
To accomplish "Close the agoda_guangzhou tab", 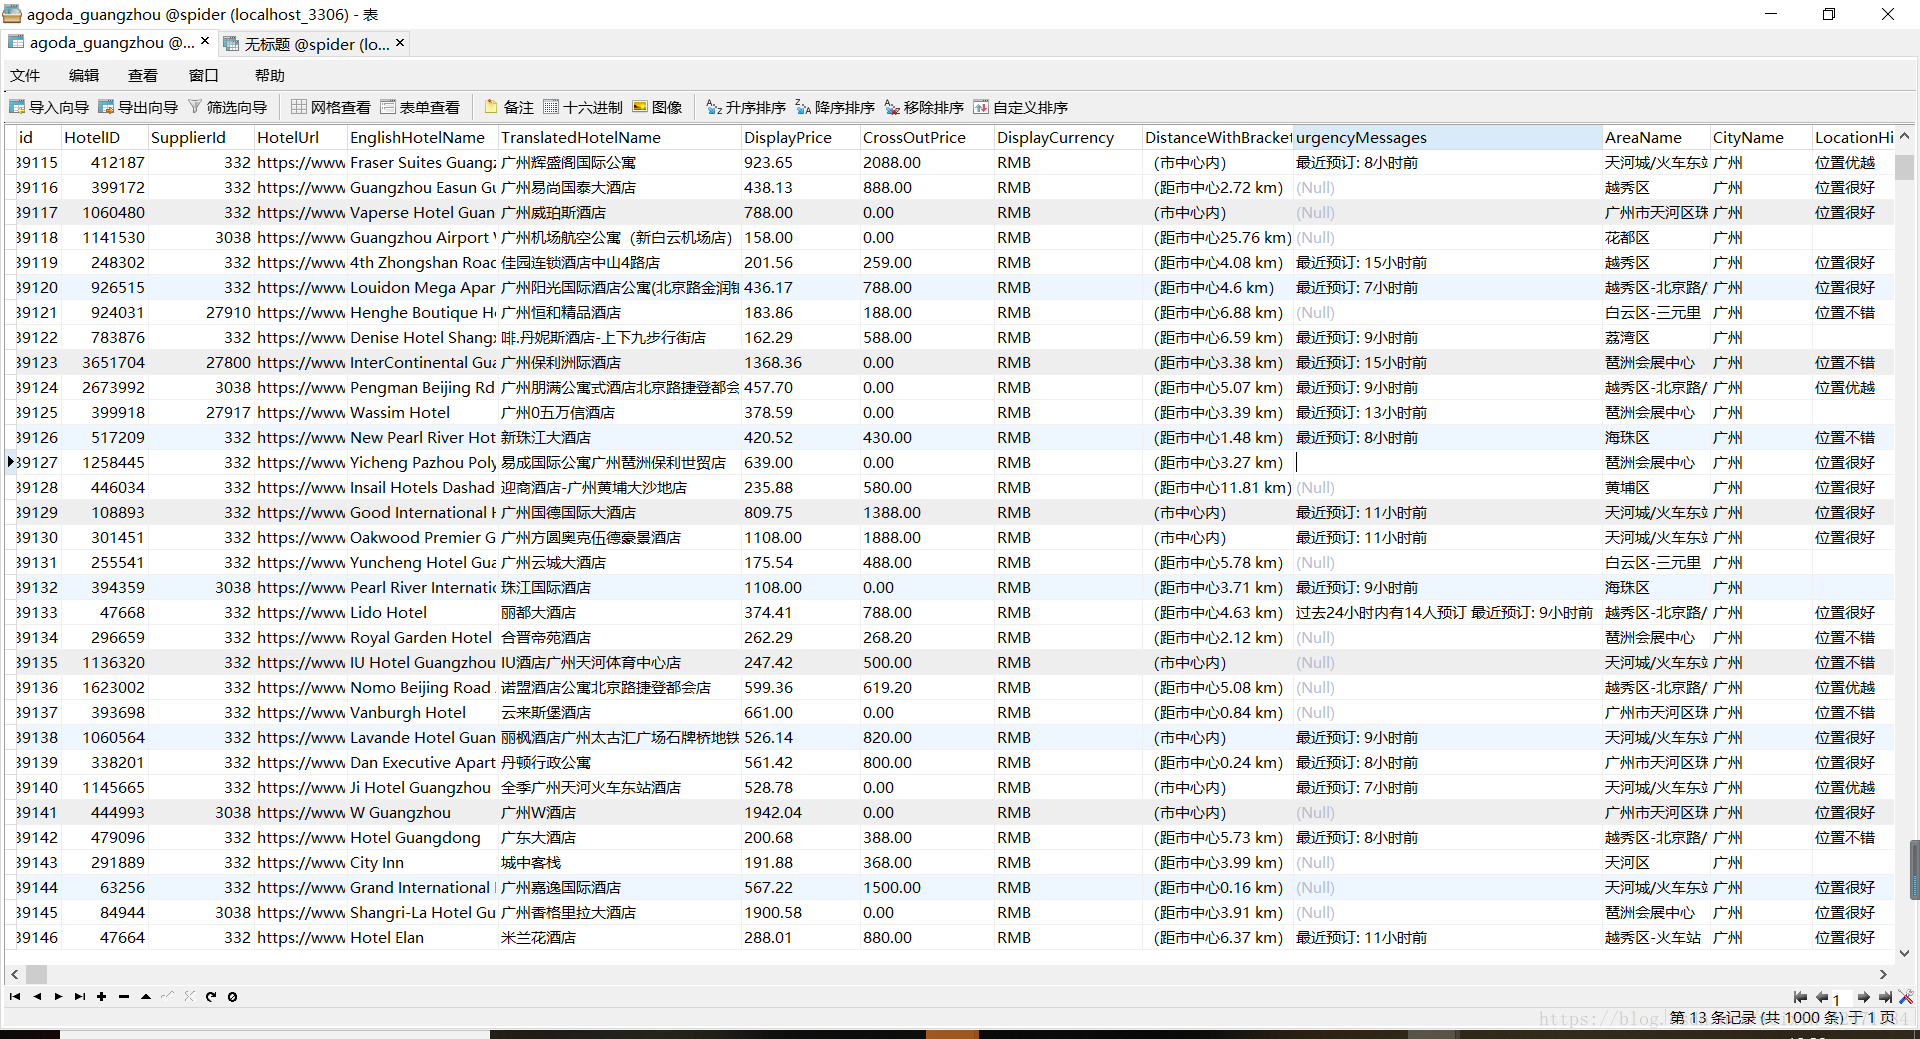I will tap(205, 42).
